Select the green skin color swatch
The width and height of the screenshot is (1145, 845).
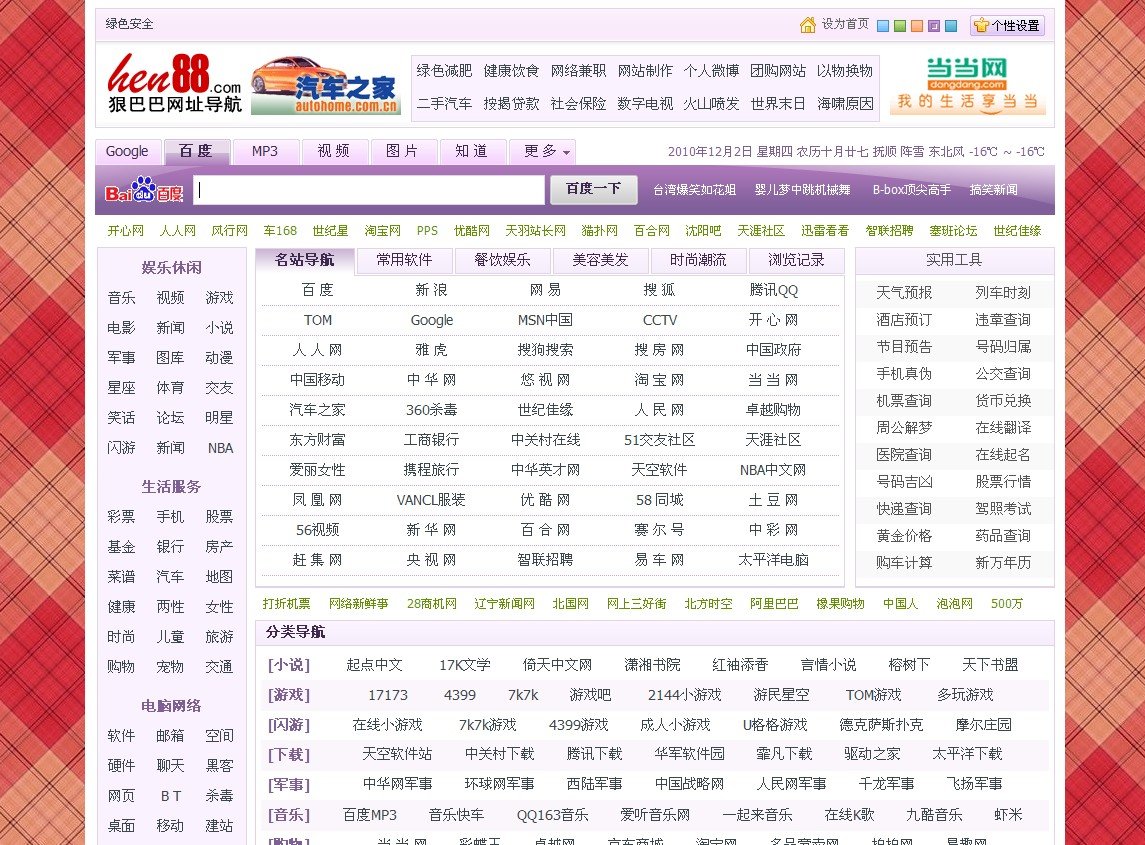coord(900,25)
